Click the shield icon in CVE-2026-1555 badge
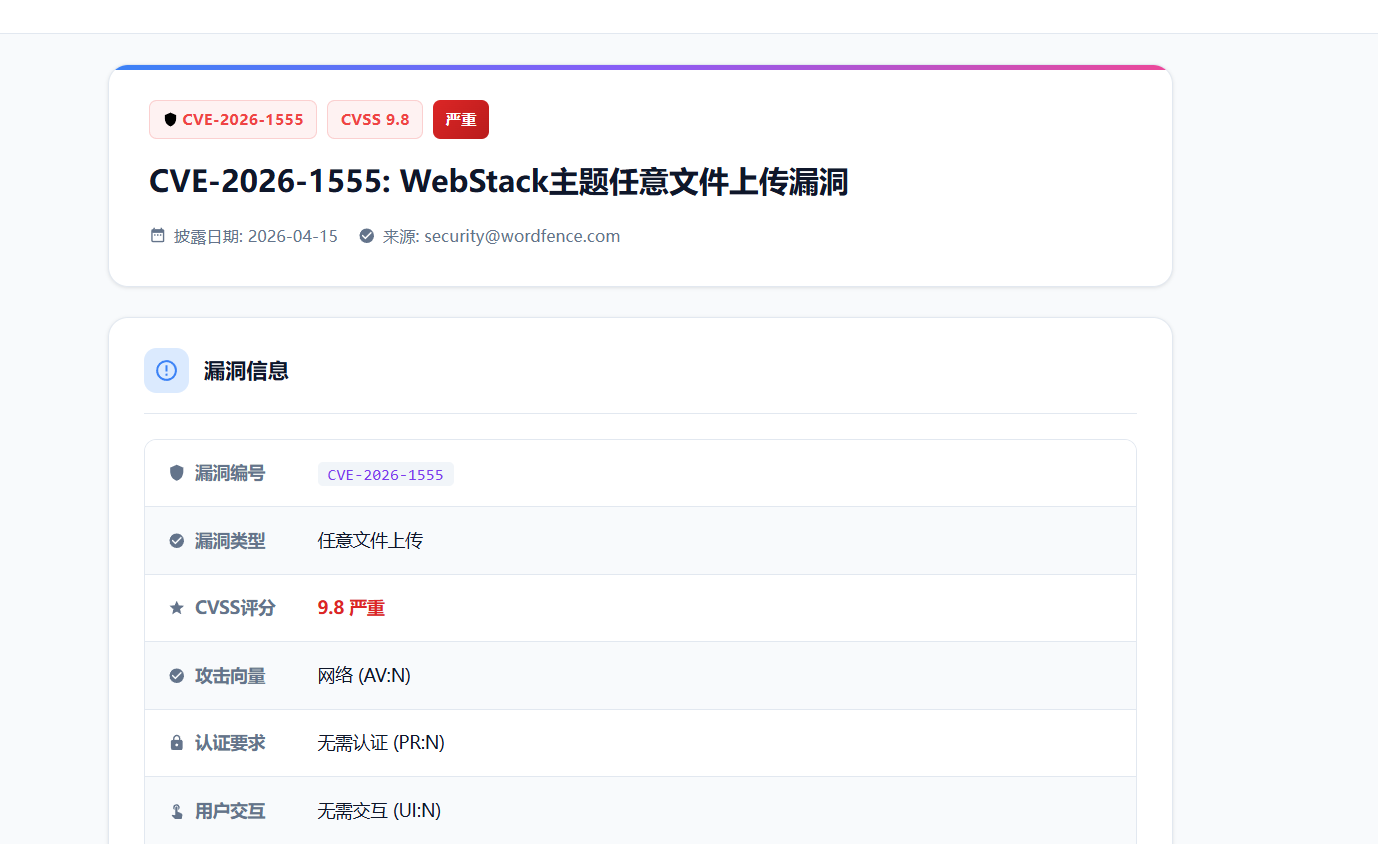The width and height of the screenshot is (1378, 844). pos(170,120)
